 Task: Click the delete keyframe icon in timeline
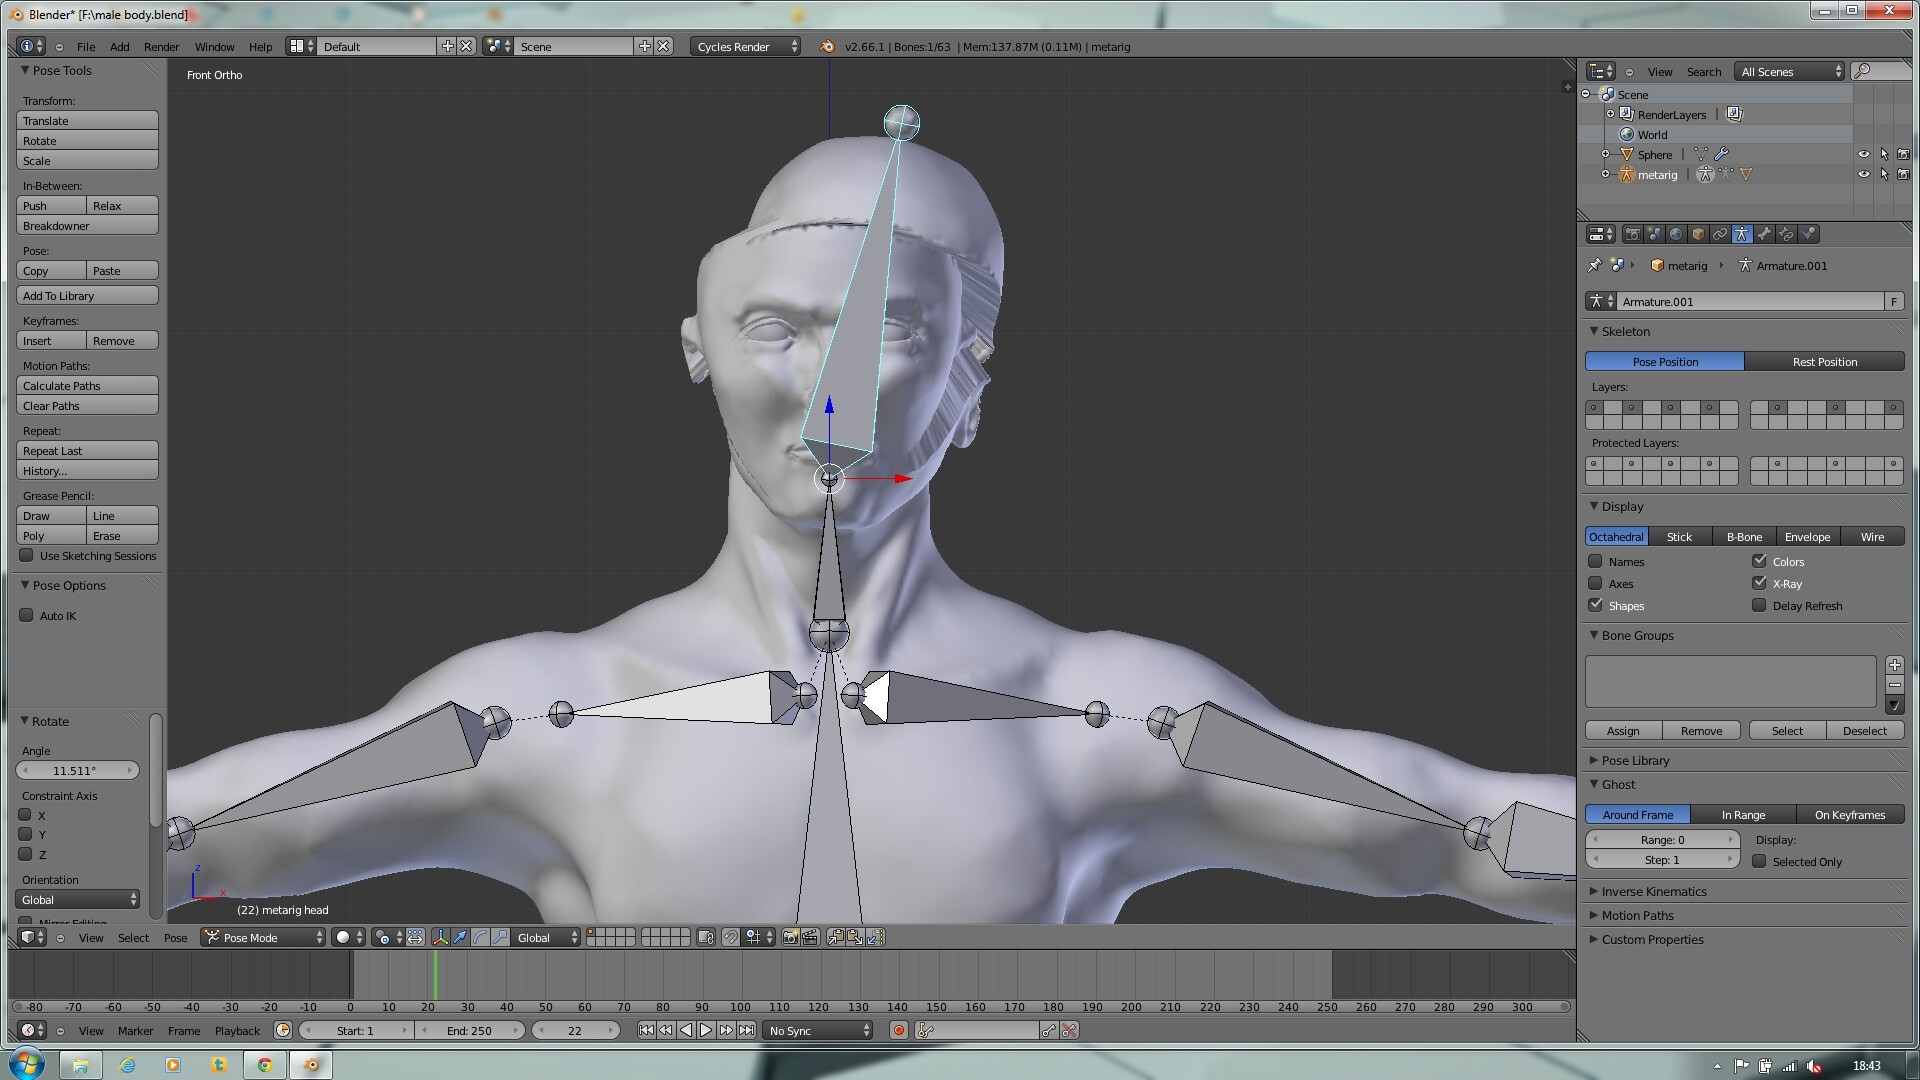tap(1069, 1030)
